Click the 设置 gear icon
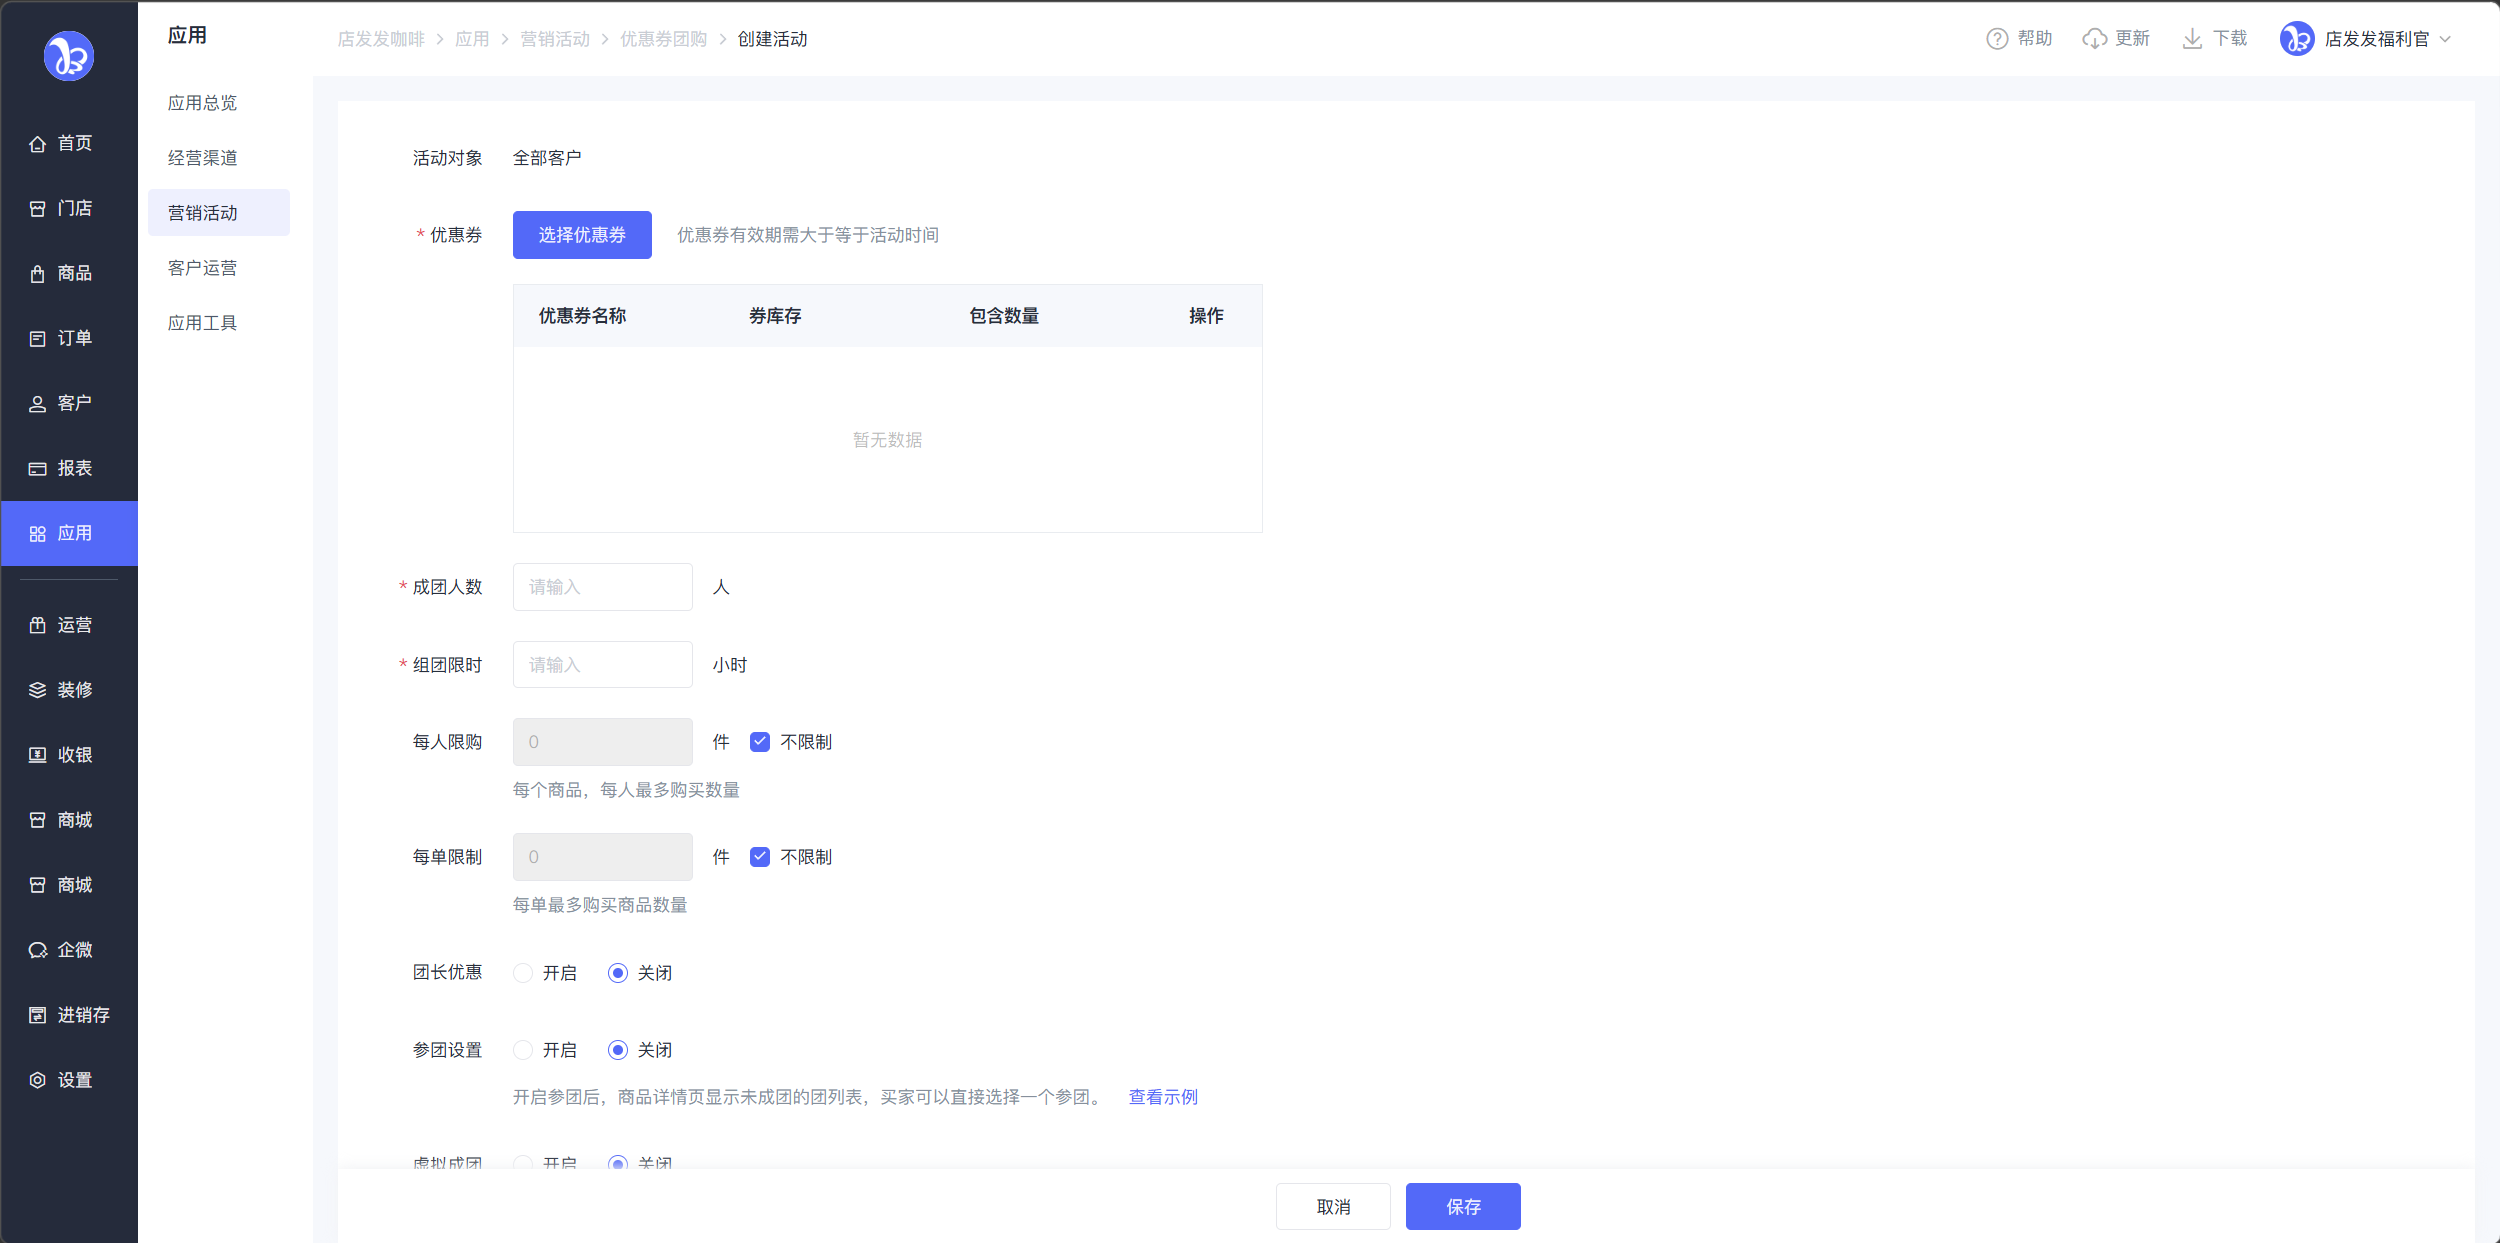 tap(37, 1080)
